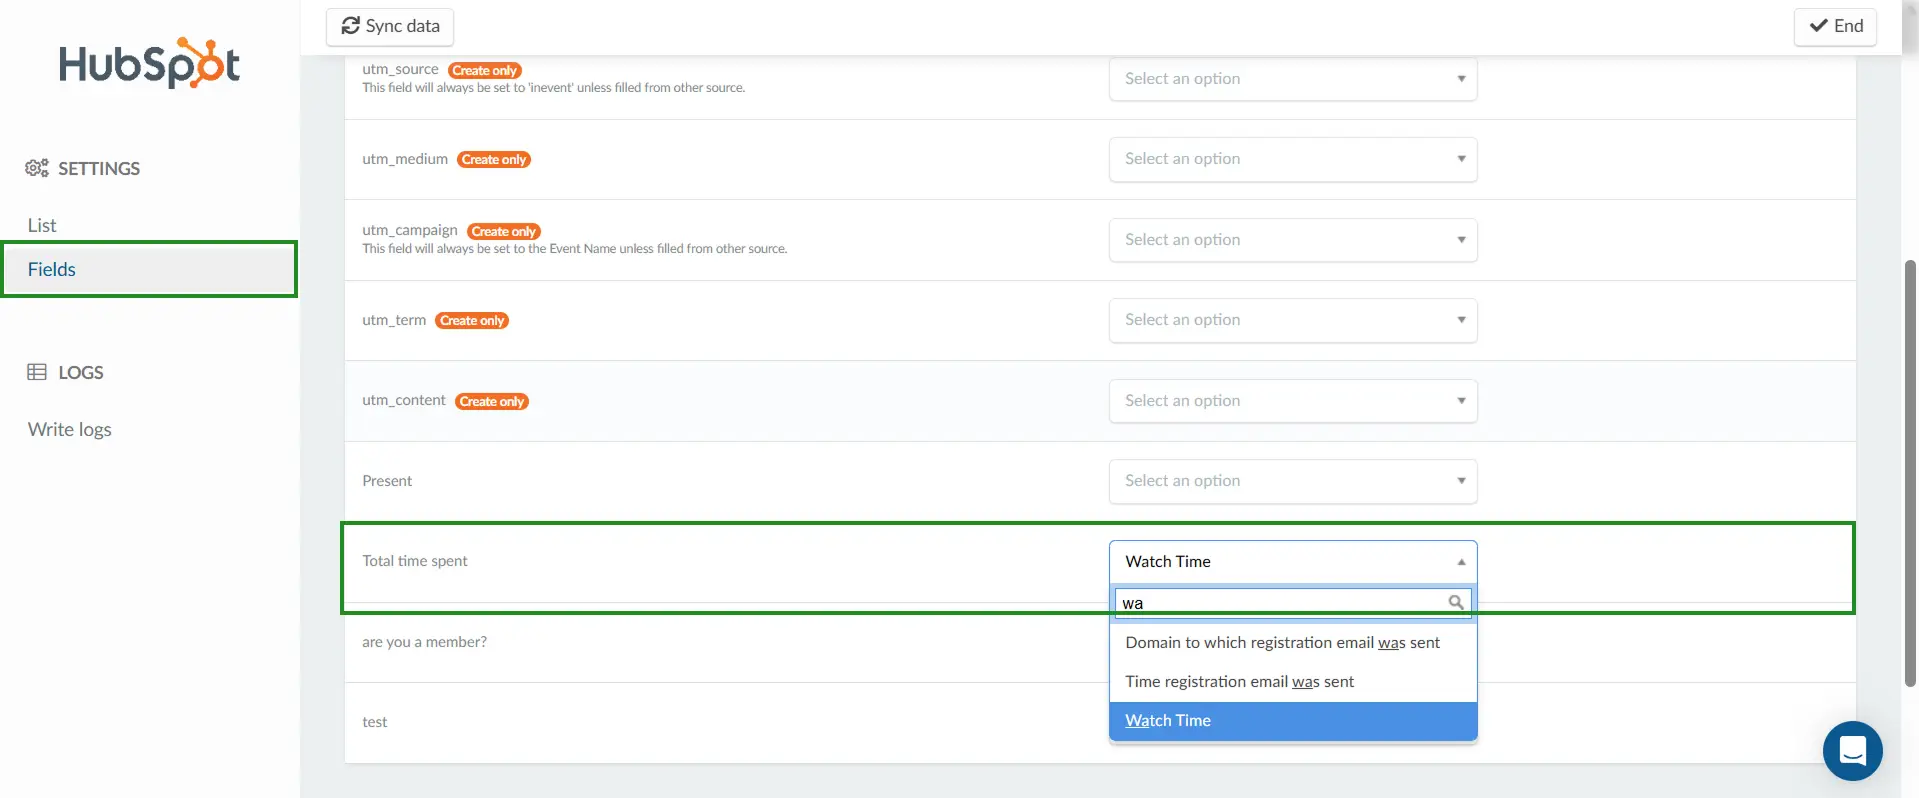This screenshot has width=1919, height=798.
Task: Click the refresh icon in Sync data
Action: [x=350, y=26]
